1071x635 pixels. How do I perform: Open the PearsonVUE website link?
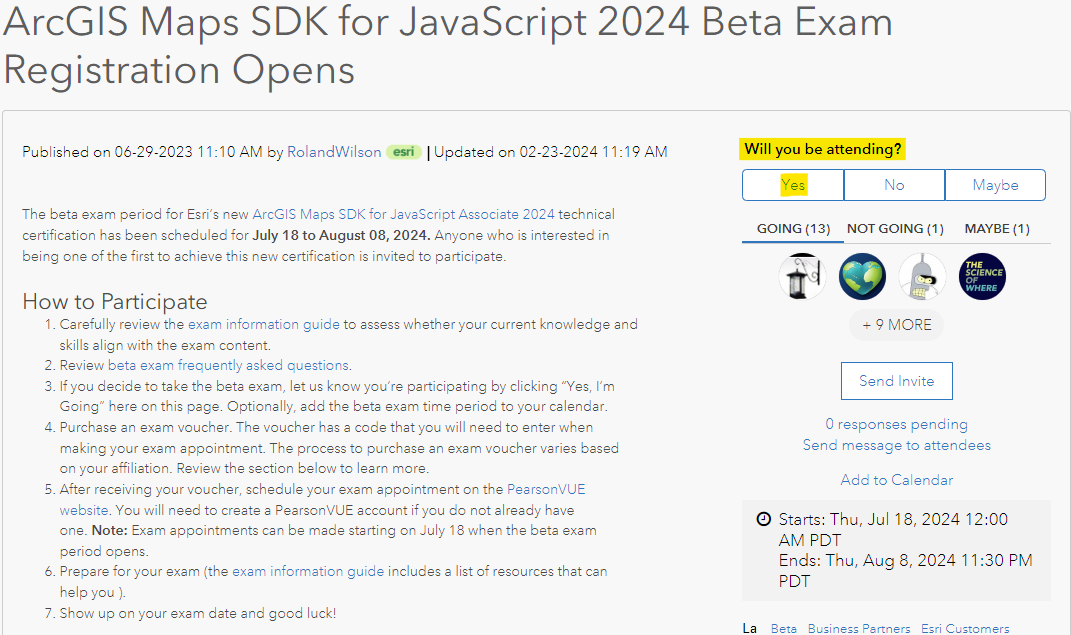(545, 489)
